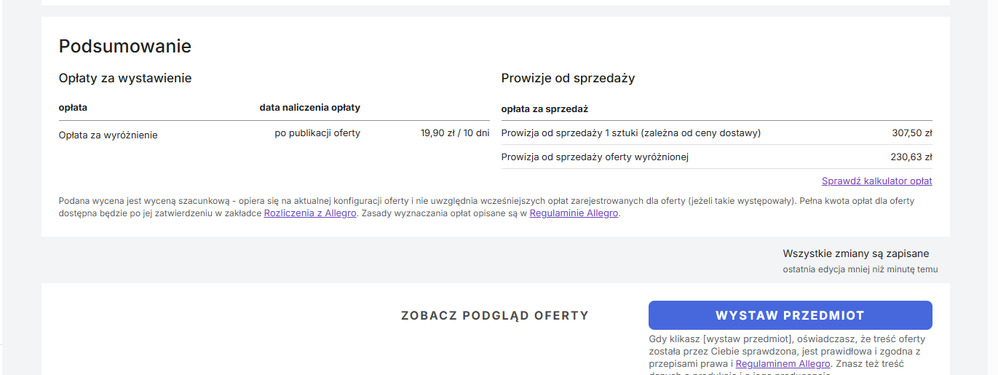This screenshot has height=375, width=998.
Task: Click the WYSTAW PRZEDMIOT button
Action: pos(790,315)
